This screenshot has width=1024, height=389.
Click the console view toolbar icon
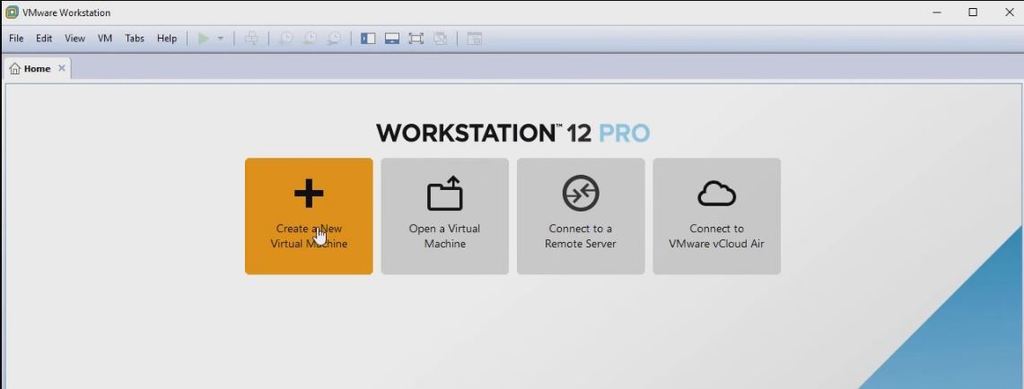[x=475, y=39]
